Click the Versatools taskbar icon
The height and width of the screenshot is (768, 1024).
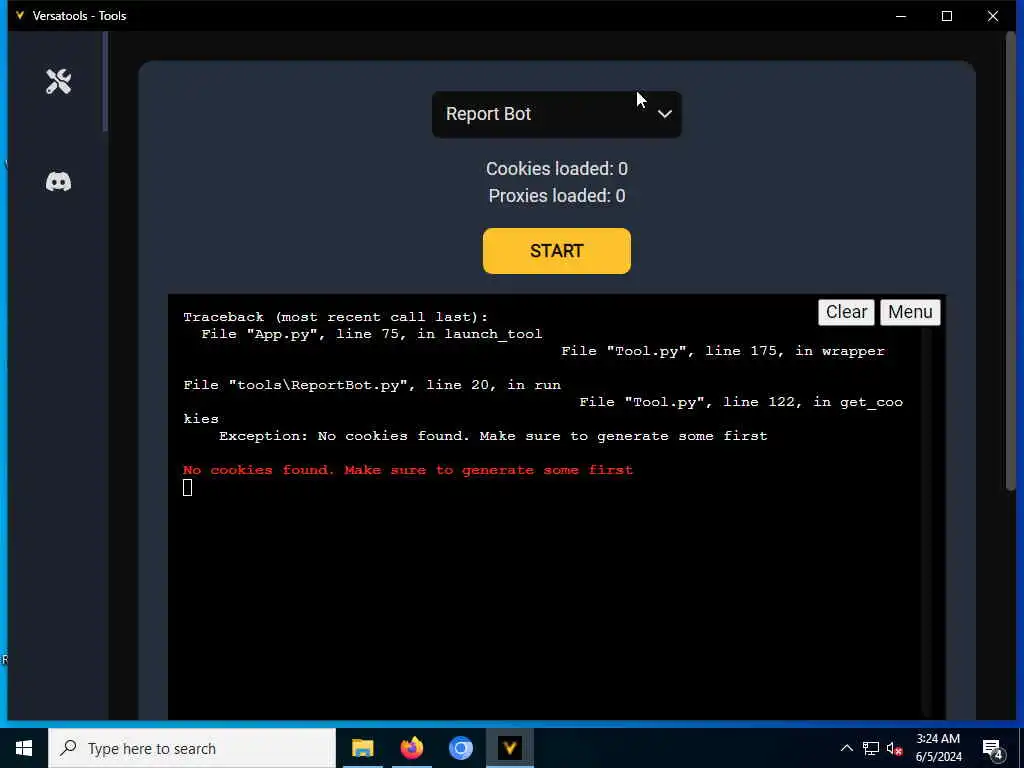pos(510,748)
